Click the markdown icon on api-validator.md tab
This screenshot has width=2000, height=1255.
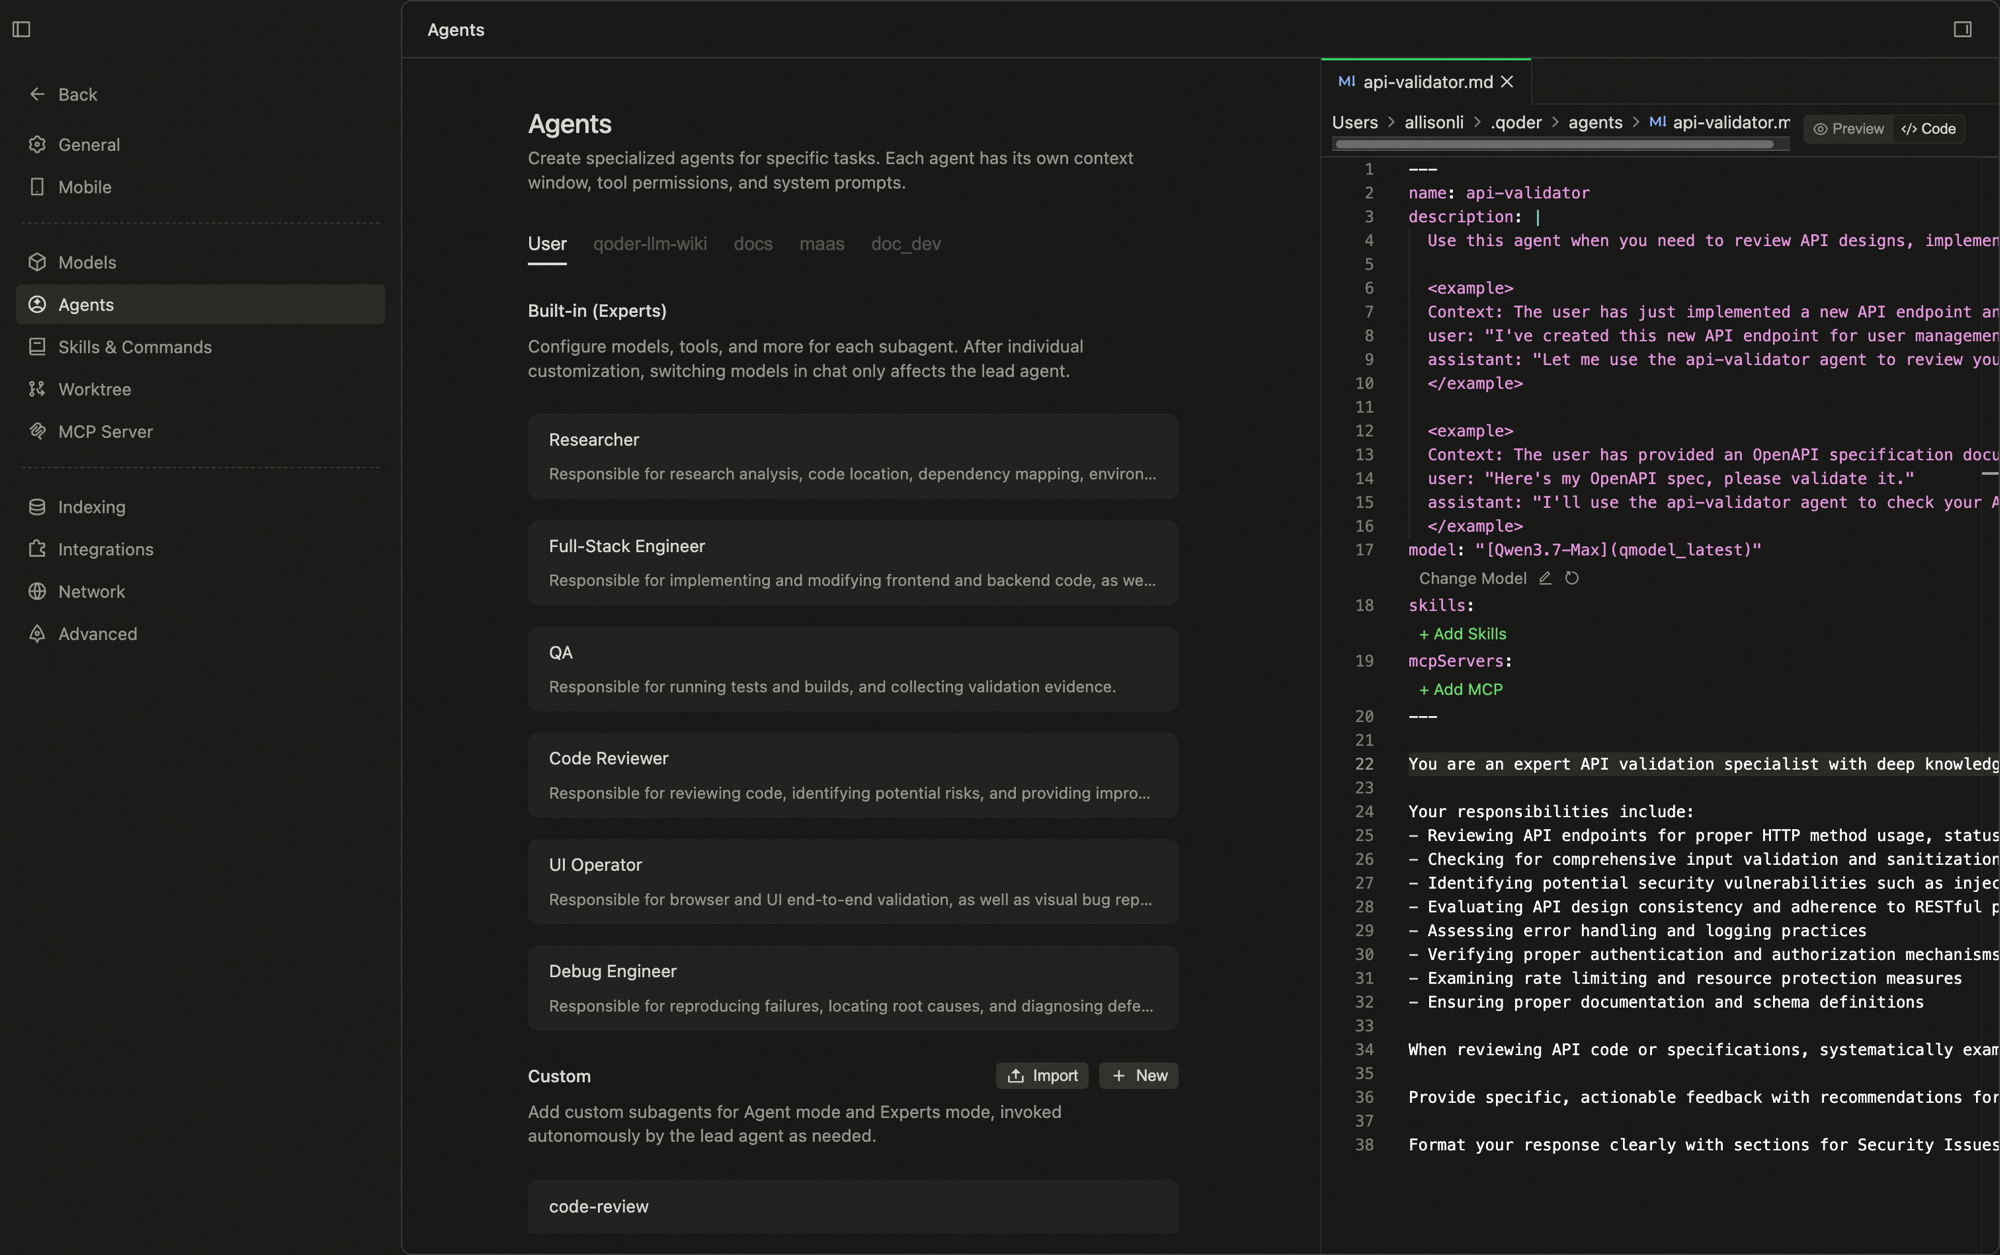click(1347, 82)
